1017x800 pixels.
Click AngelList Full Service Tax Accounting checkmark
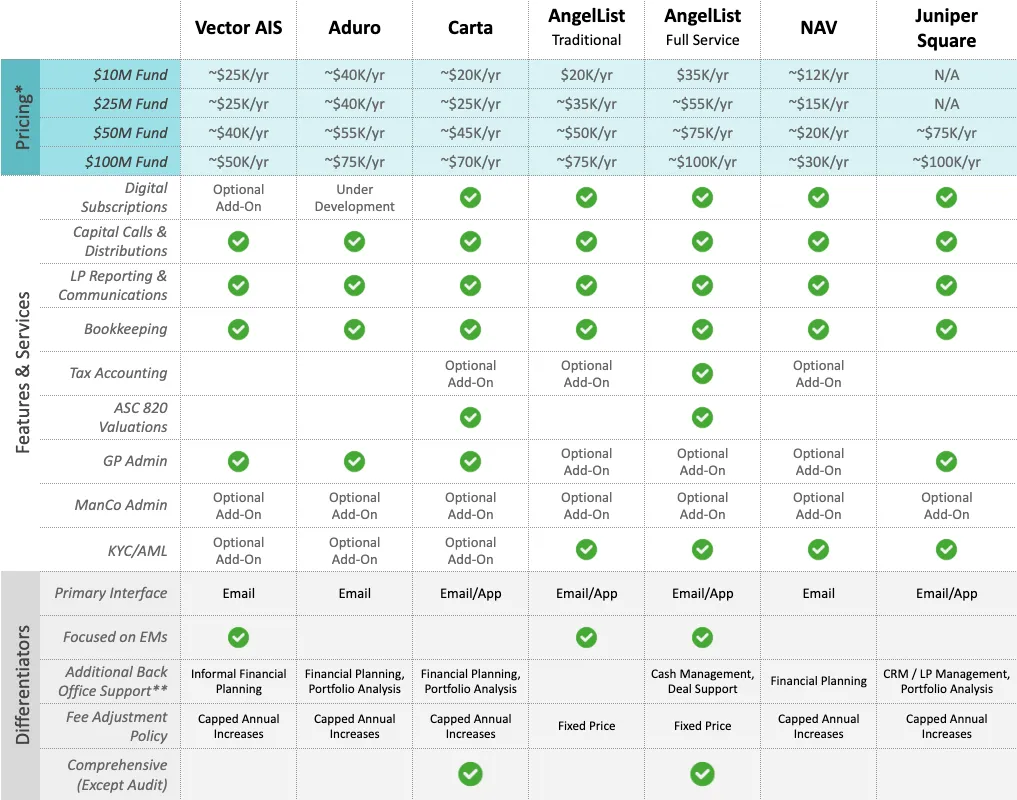[702, 373]
